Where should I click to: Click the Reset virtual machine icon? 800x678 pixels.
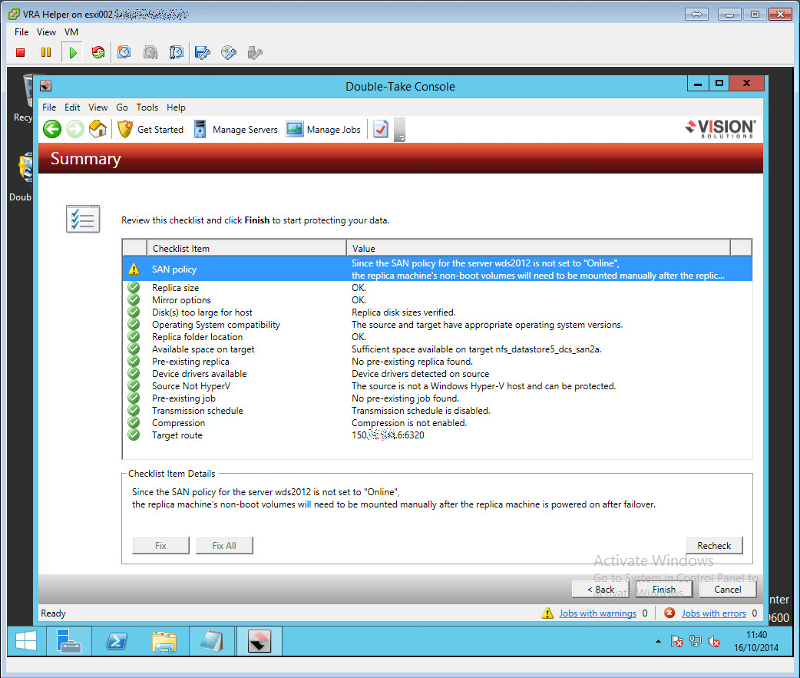(x=98, y=53)
